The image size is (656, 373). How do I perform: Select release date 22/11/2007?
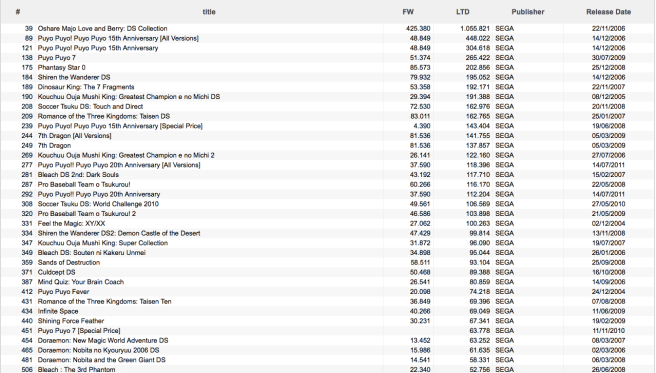608,87
